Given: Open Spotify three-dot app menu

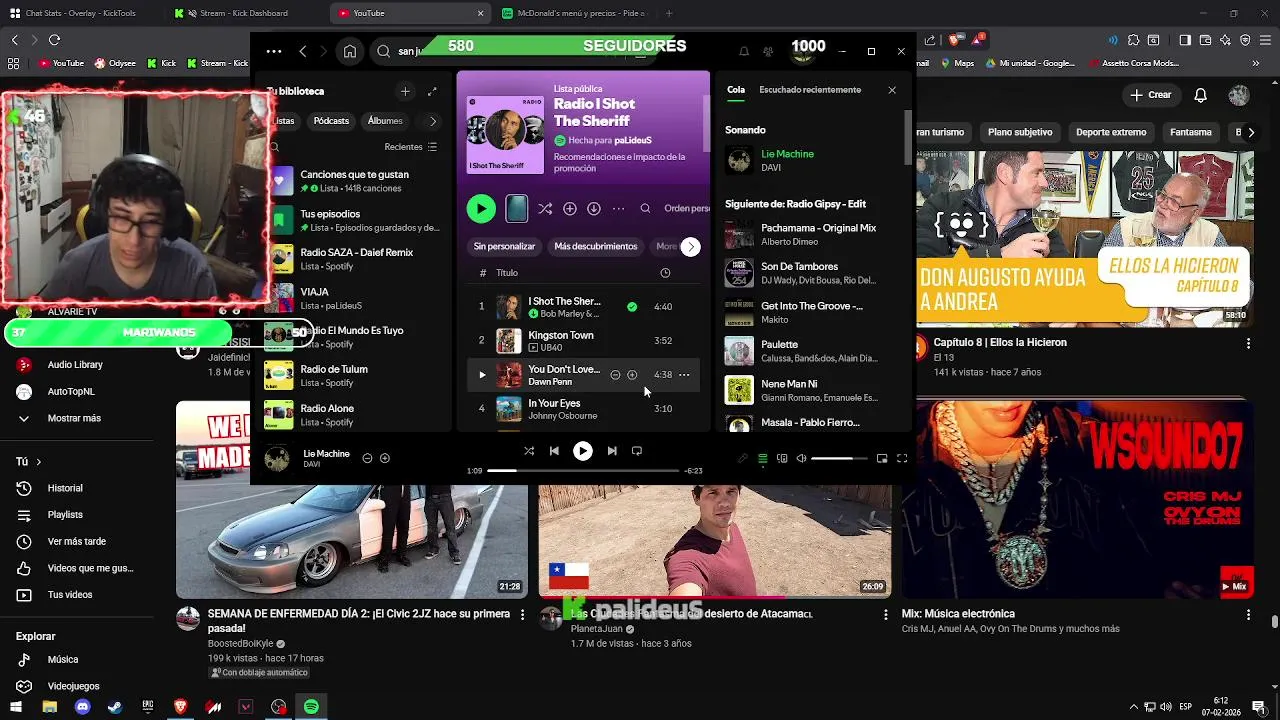Looking at the screenshot, I should pos(274,51).
